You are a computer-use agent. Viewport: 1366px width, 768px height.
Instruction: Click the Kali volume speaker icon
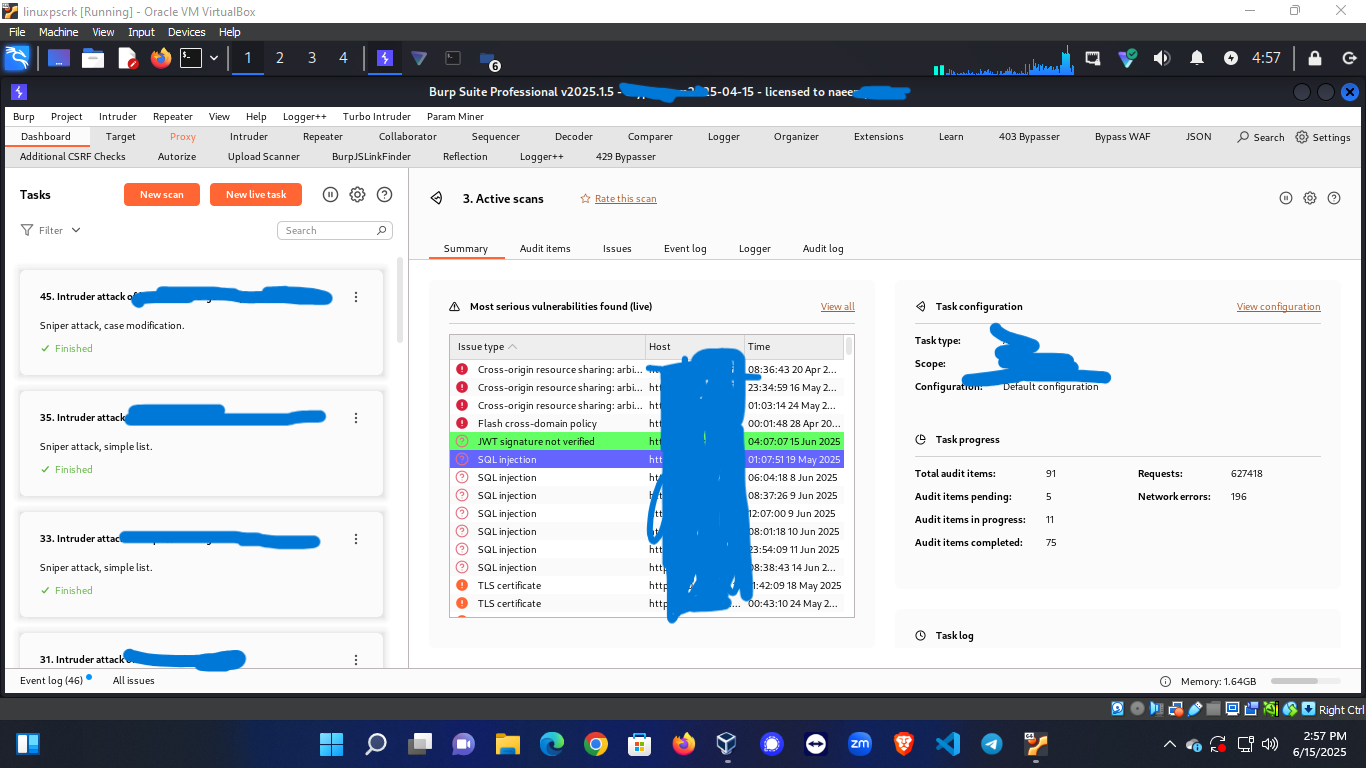coord(1161,58)
